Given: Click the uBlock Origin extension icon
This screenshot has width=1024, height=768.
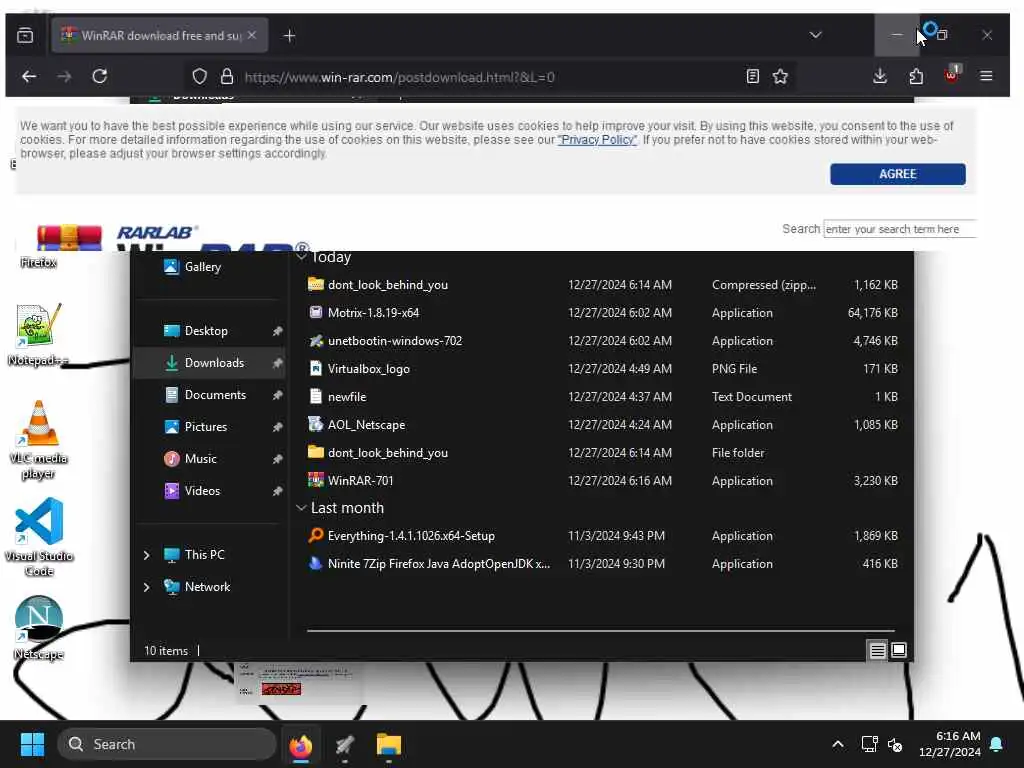Looking at the screenshot, I should 952,75.
